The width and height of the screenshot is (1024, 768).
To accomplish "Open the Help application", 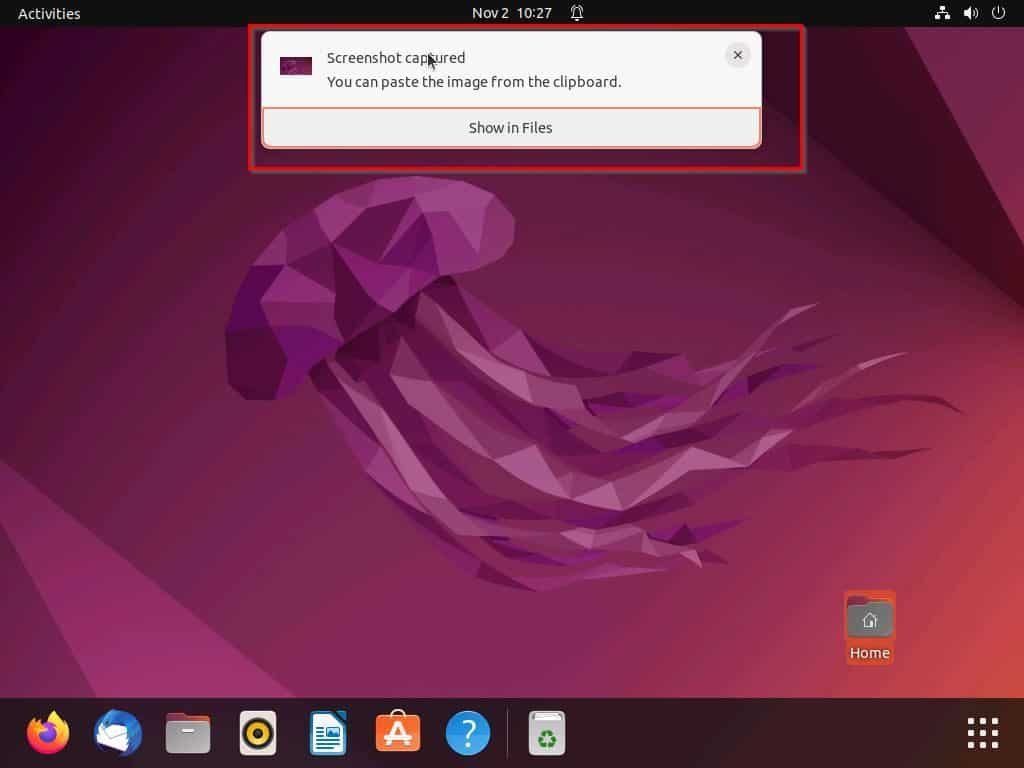I will coord(468,733).
